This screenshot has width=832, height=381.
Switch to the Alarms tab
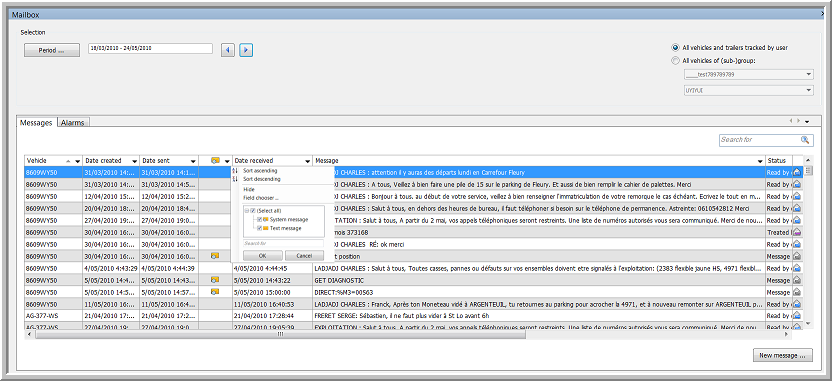(x=73, y=123)
